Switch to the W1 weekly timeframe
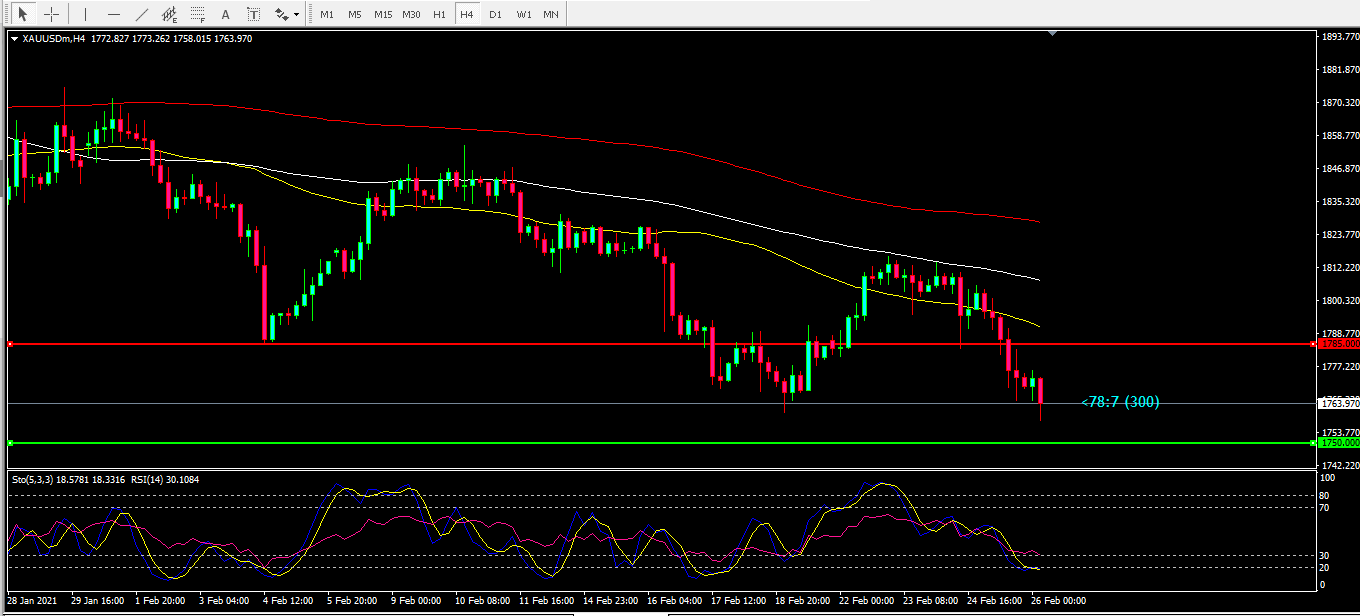 coord(523,14)
